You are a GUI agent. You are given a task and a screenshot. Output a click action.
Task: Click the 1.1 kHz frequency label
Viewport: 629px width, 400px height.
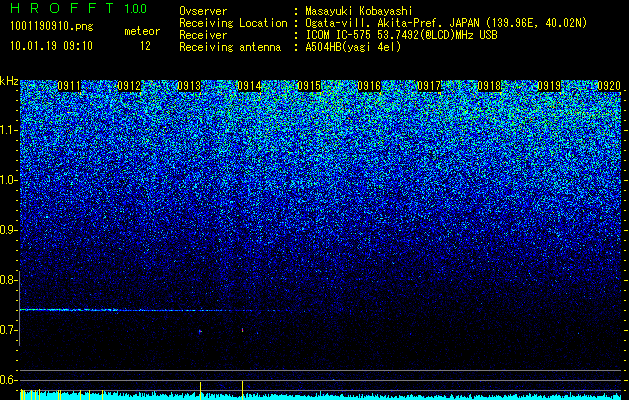(x=8, y=130)
